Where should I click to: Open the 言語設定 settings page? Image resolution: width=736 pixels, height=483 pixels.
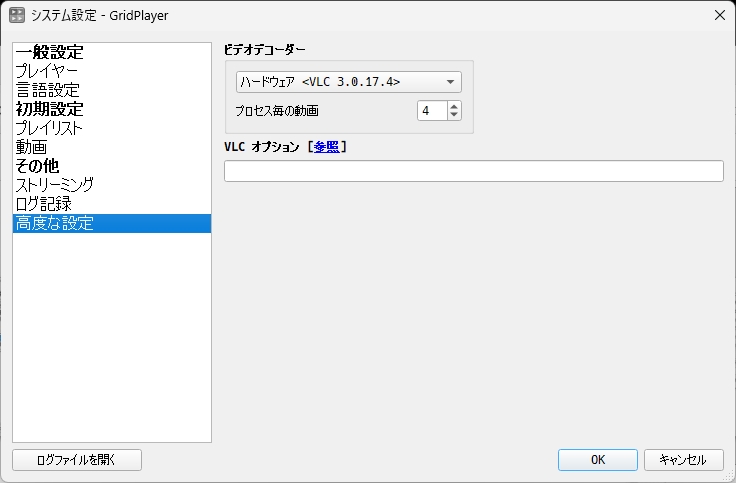coord(46,90)
